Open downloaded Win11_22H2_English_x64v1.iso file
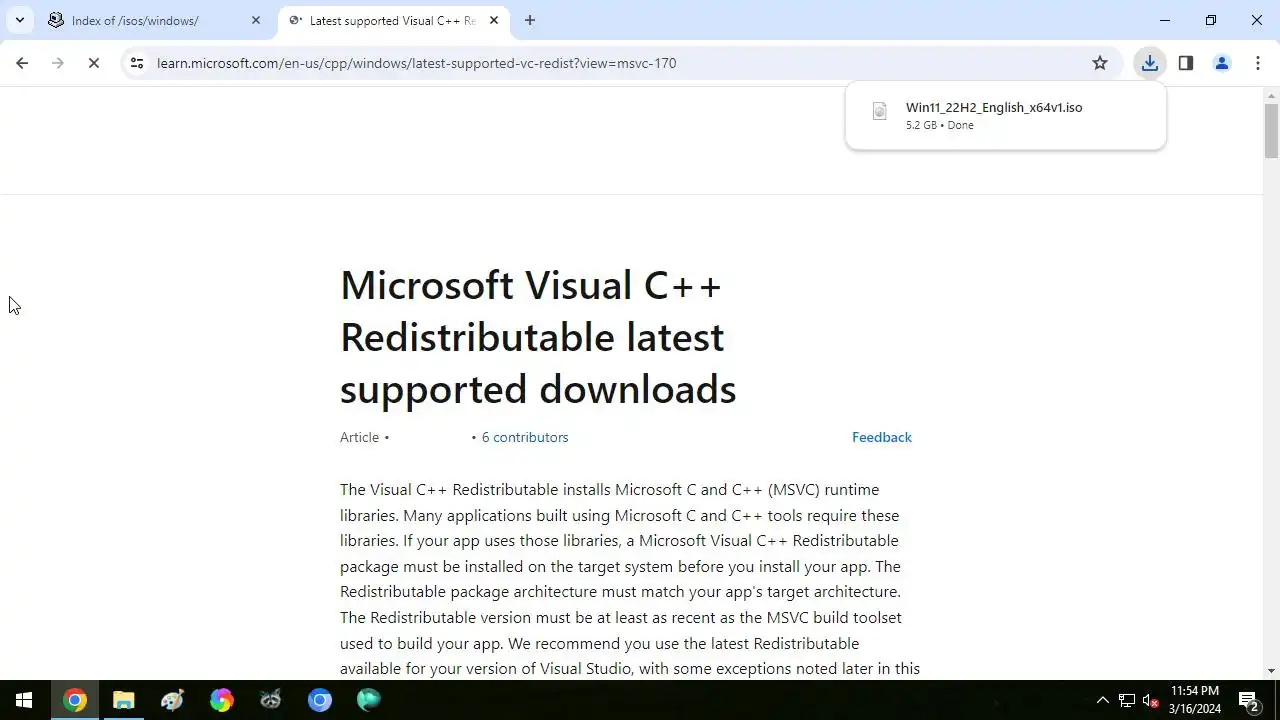Image resolution: width=1280 pixels, height=720 pixels. click(x=994, y=107)
